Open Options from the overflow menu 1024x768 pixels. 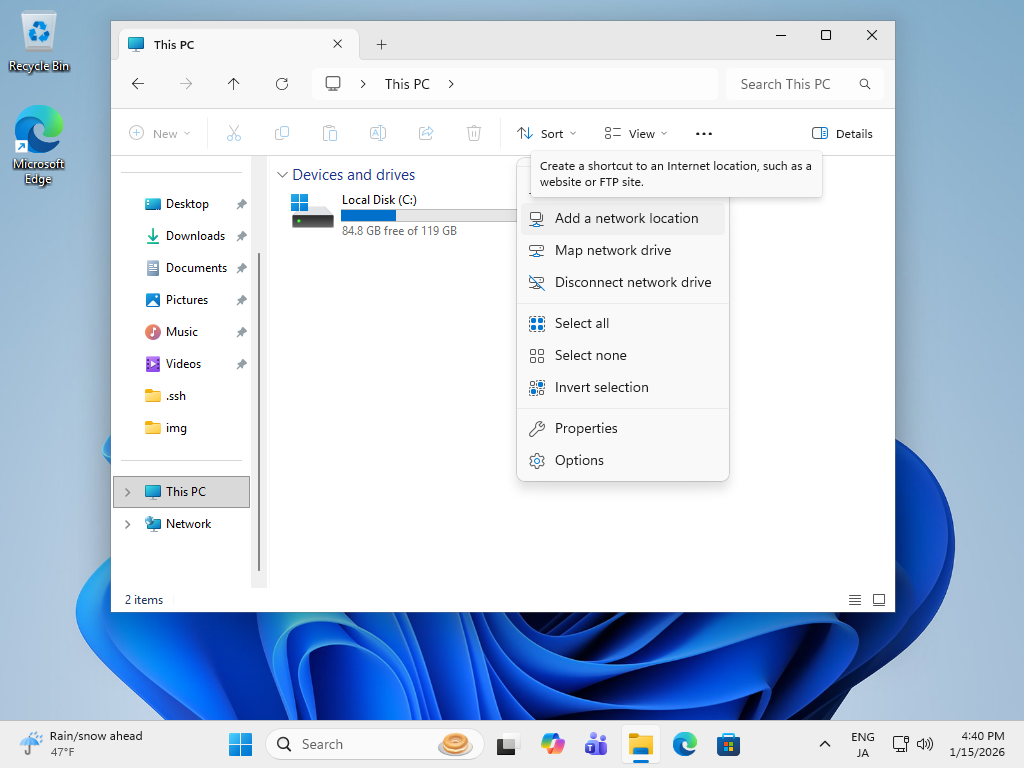click(579, 460)
